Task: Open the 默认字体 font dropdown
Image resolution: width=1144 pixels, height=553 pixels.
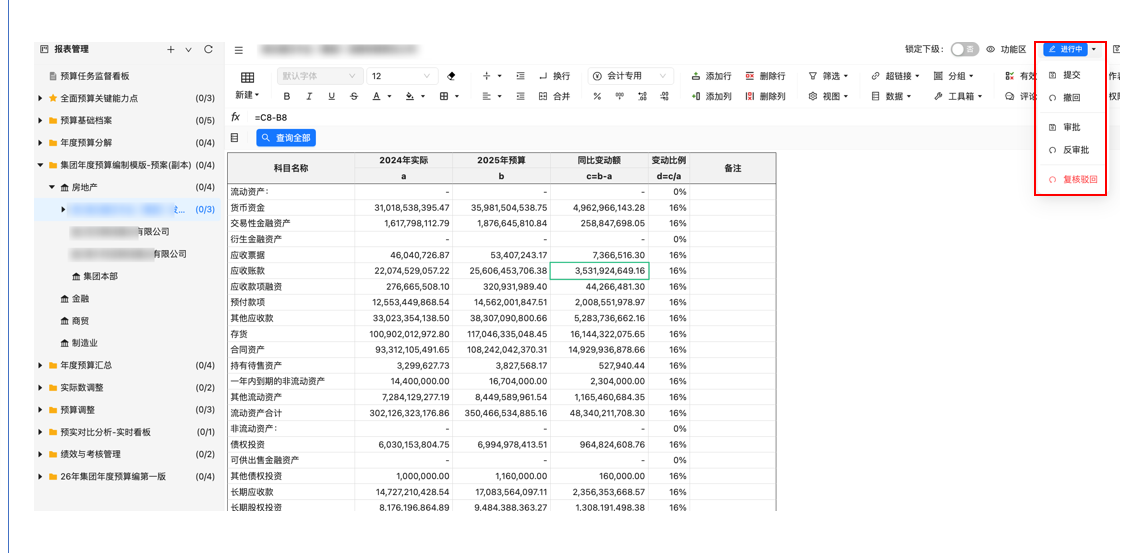Action: (320, 76)
